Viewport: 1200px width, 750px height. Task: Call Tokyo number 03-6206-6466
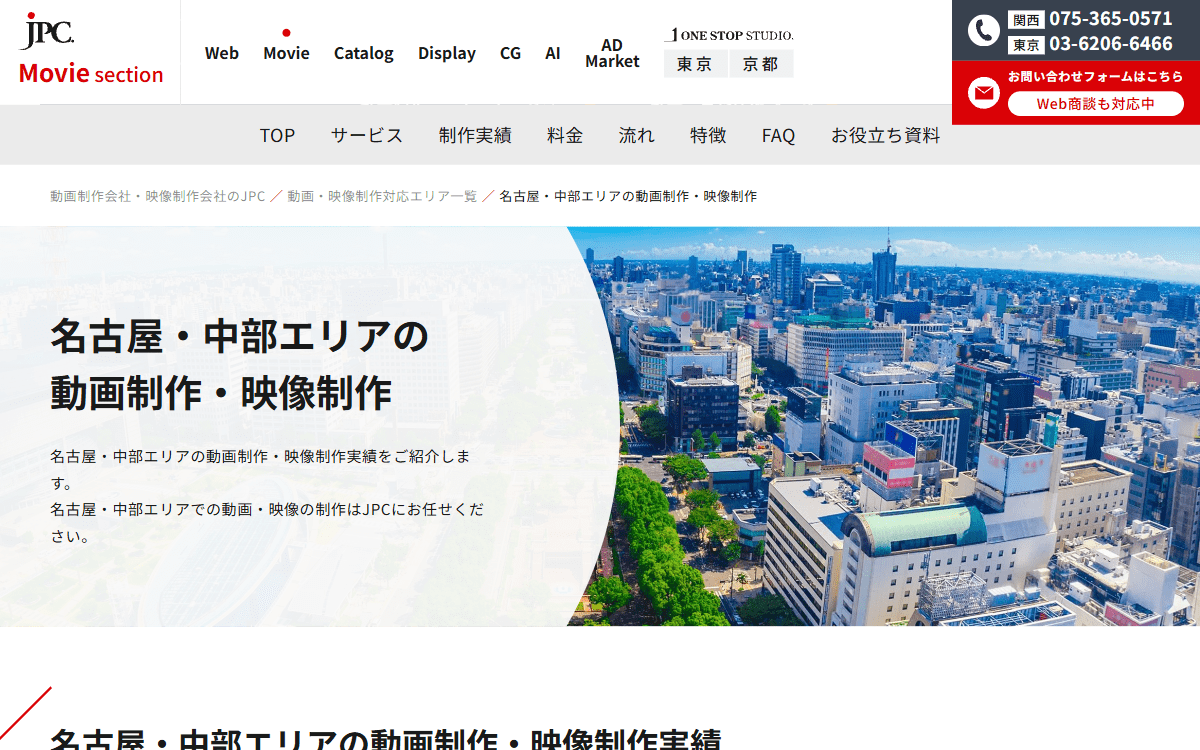pos(1110,44)
